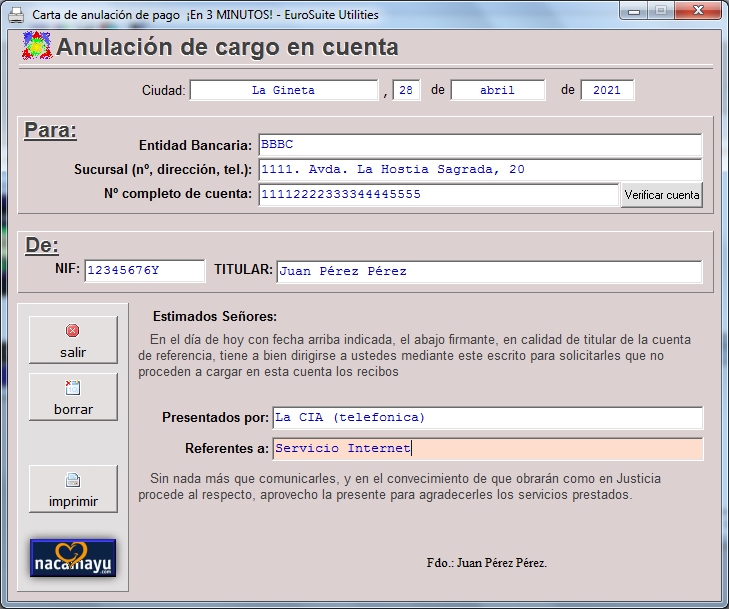
Task: Click the printer icon in title bar
Action: tap(17, 16)
